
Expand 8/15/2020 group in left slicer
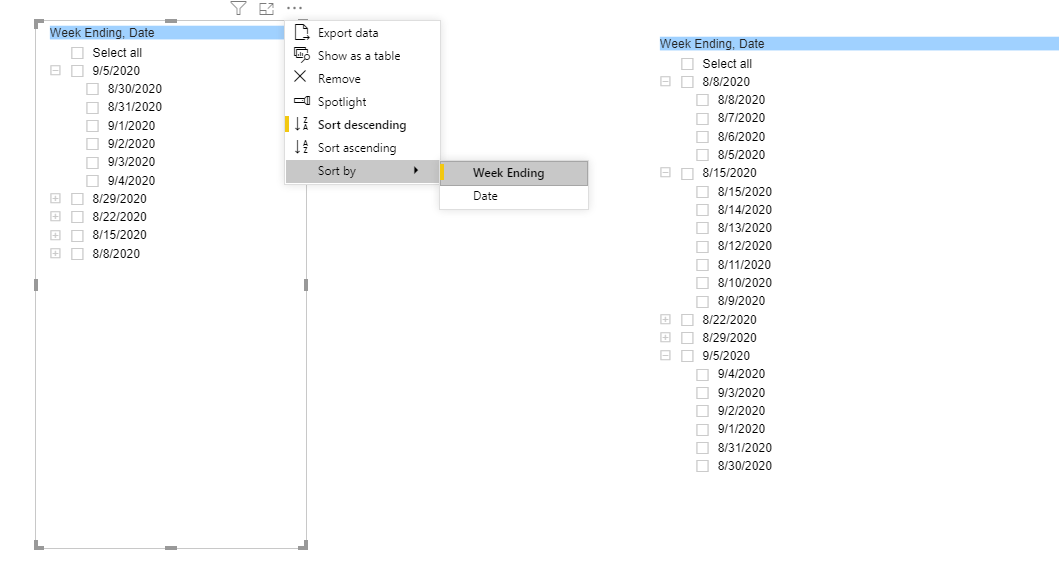coord(55,235)
